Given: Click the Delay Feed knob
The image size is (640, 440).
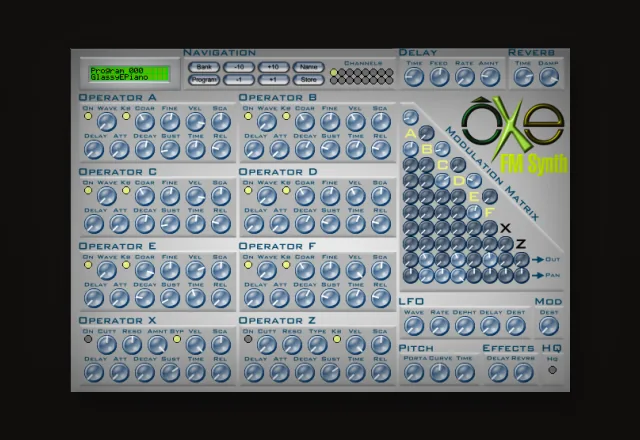Looking at the screenshot, I should [x=439, y=77].
